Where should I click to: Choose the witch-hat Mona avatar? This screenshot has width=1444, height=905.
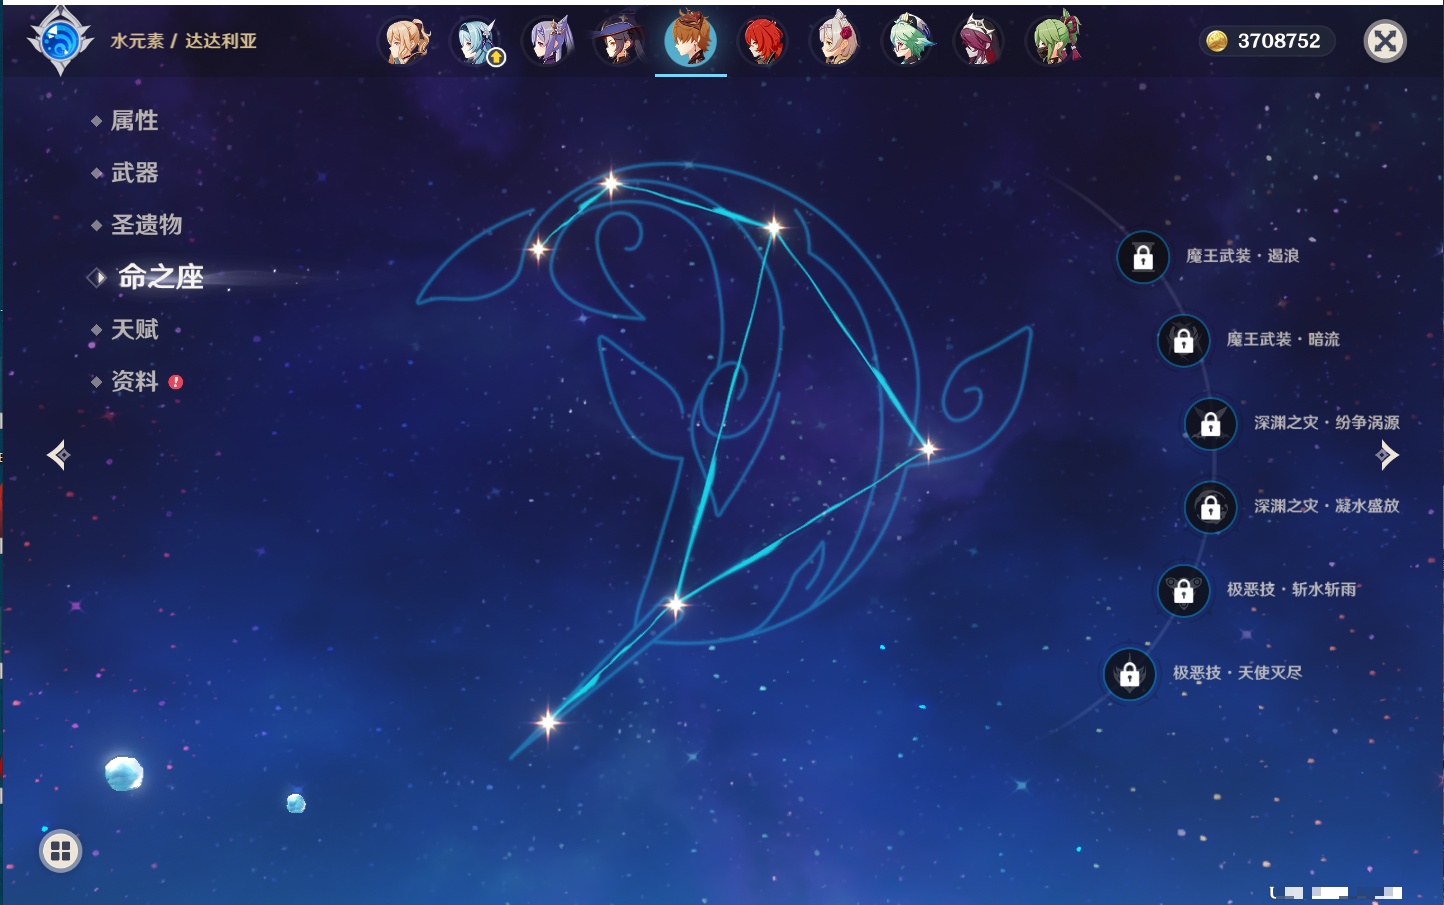click(619, 41)
